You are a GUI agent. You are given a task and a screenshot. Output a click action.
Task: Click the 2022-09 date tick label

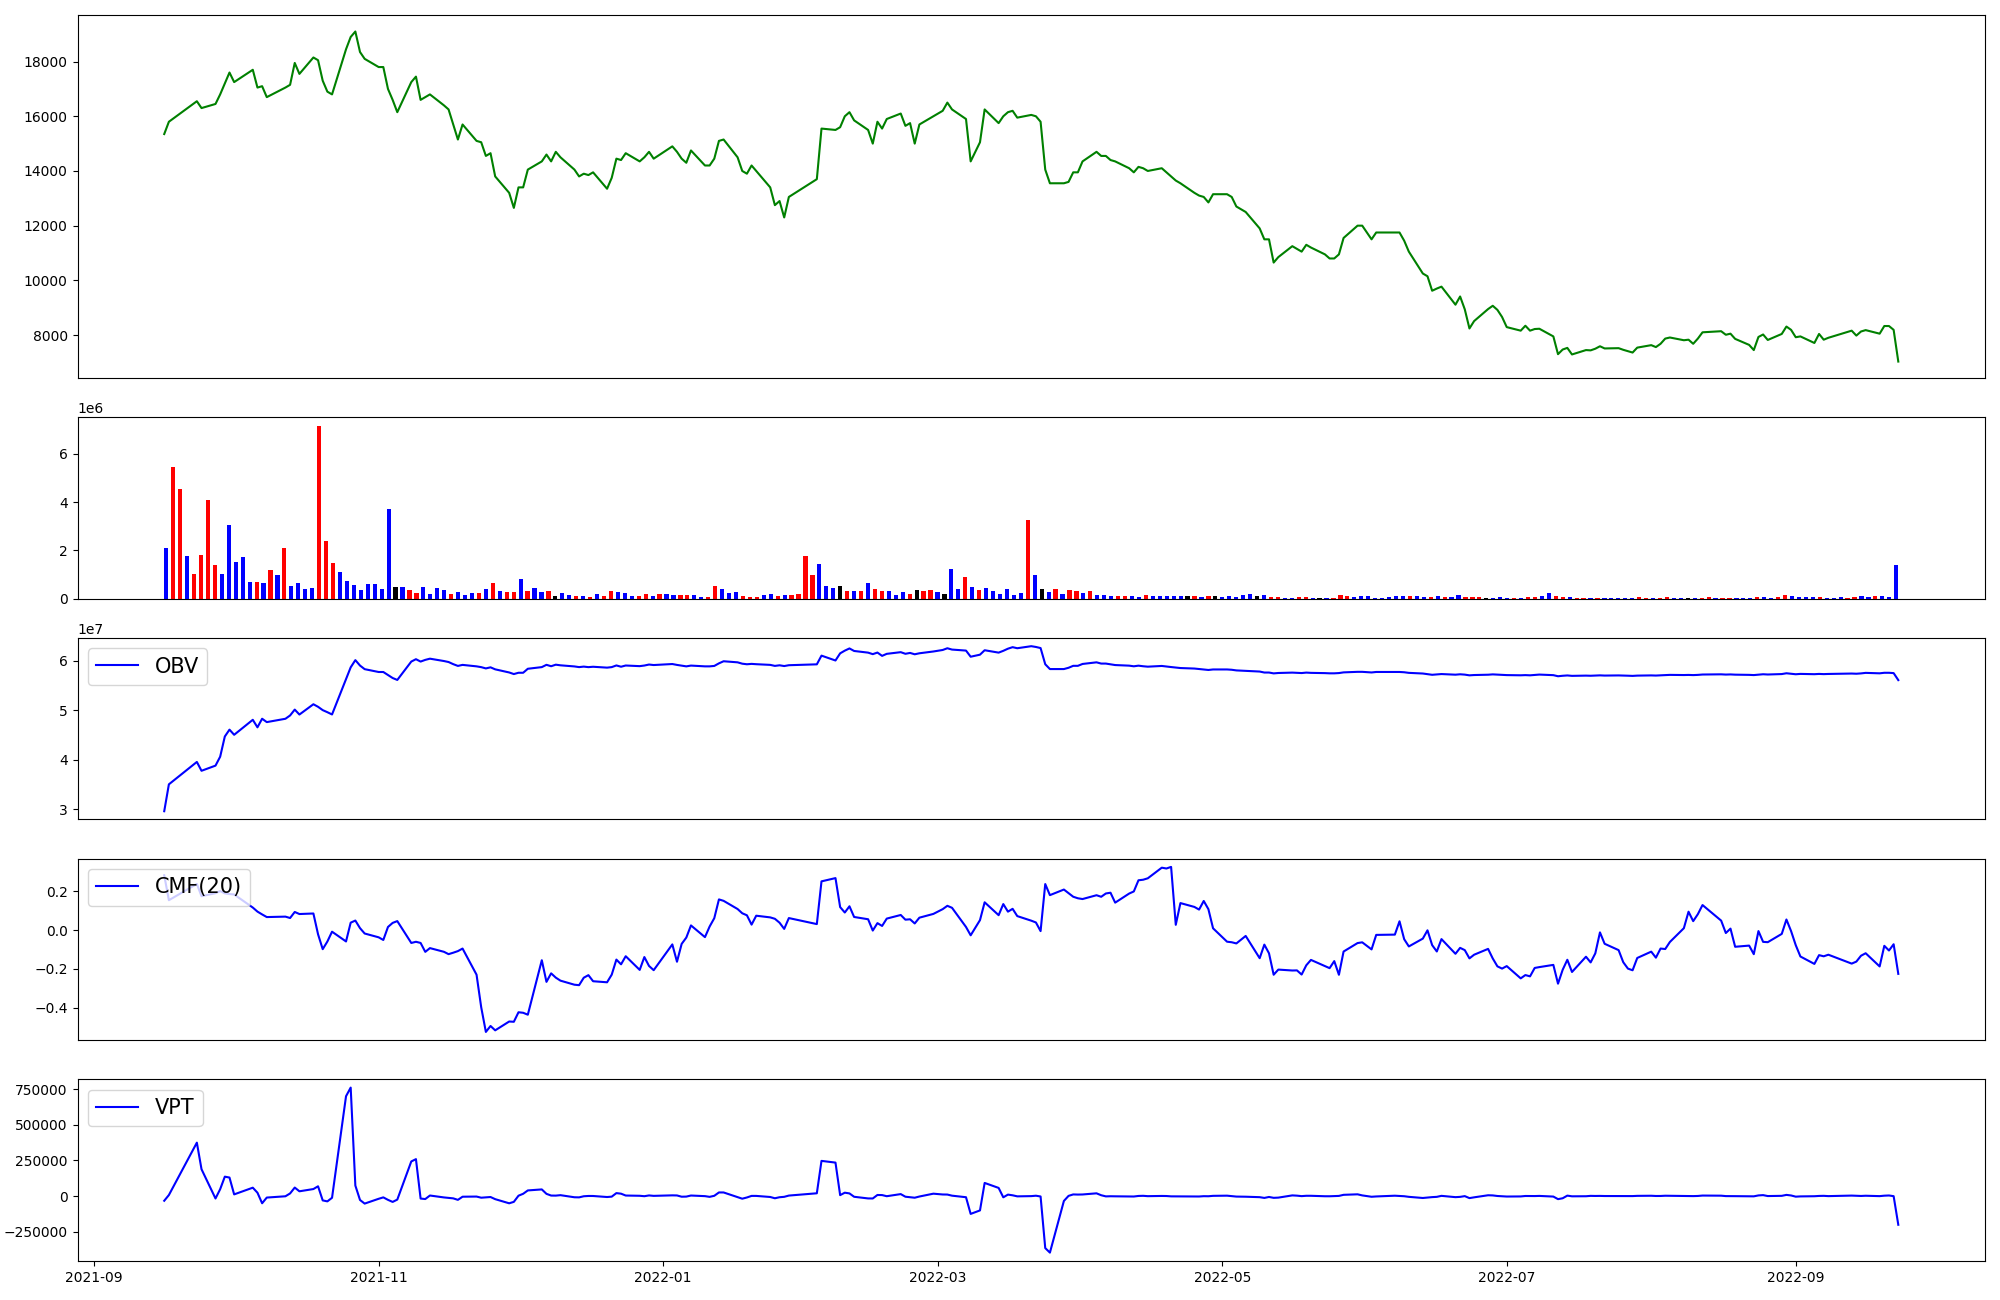pos(1796,1277)
